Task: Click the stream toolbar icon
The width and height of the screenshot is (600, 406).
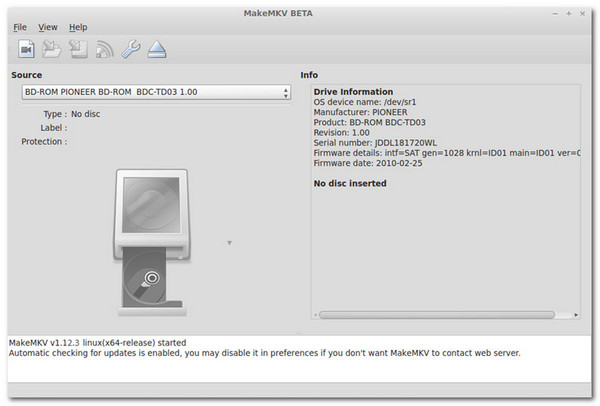Action: point(104,49)
